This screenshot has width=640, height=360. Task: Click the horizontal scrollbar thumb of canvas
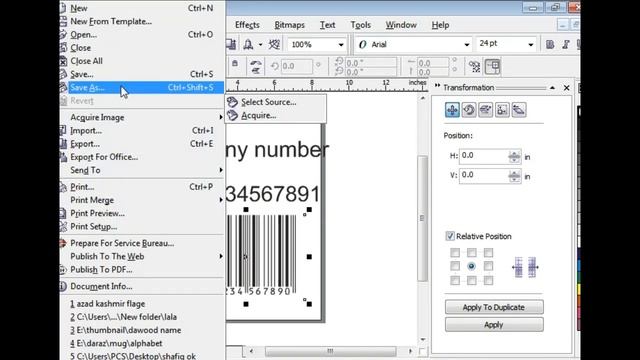330,351
